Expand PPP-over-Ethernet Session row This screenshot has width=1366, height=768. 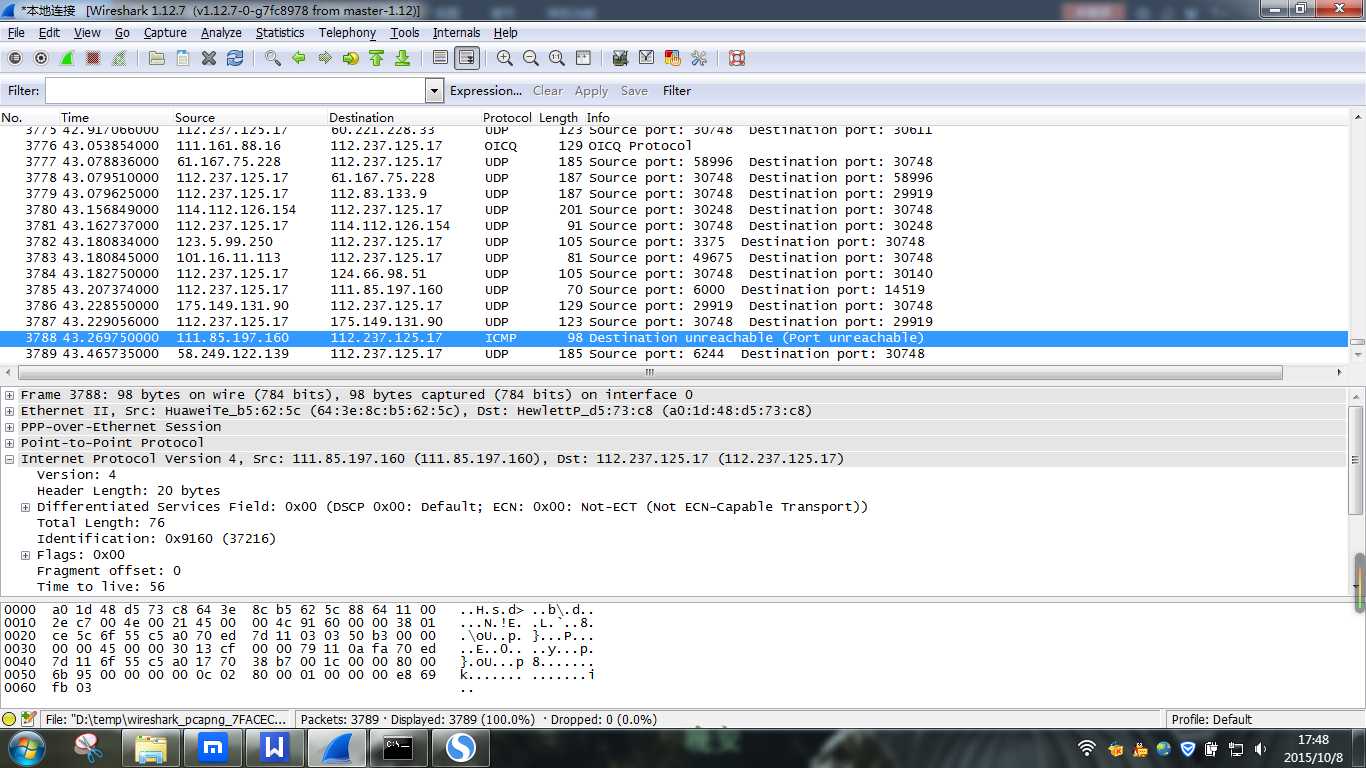click(10, 427)
